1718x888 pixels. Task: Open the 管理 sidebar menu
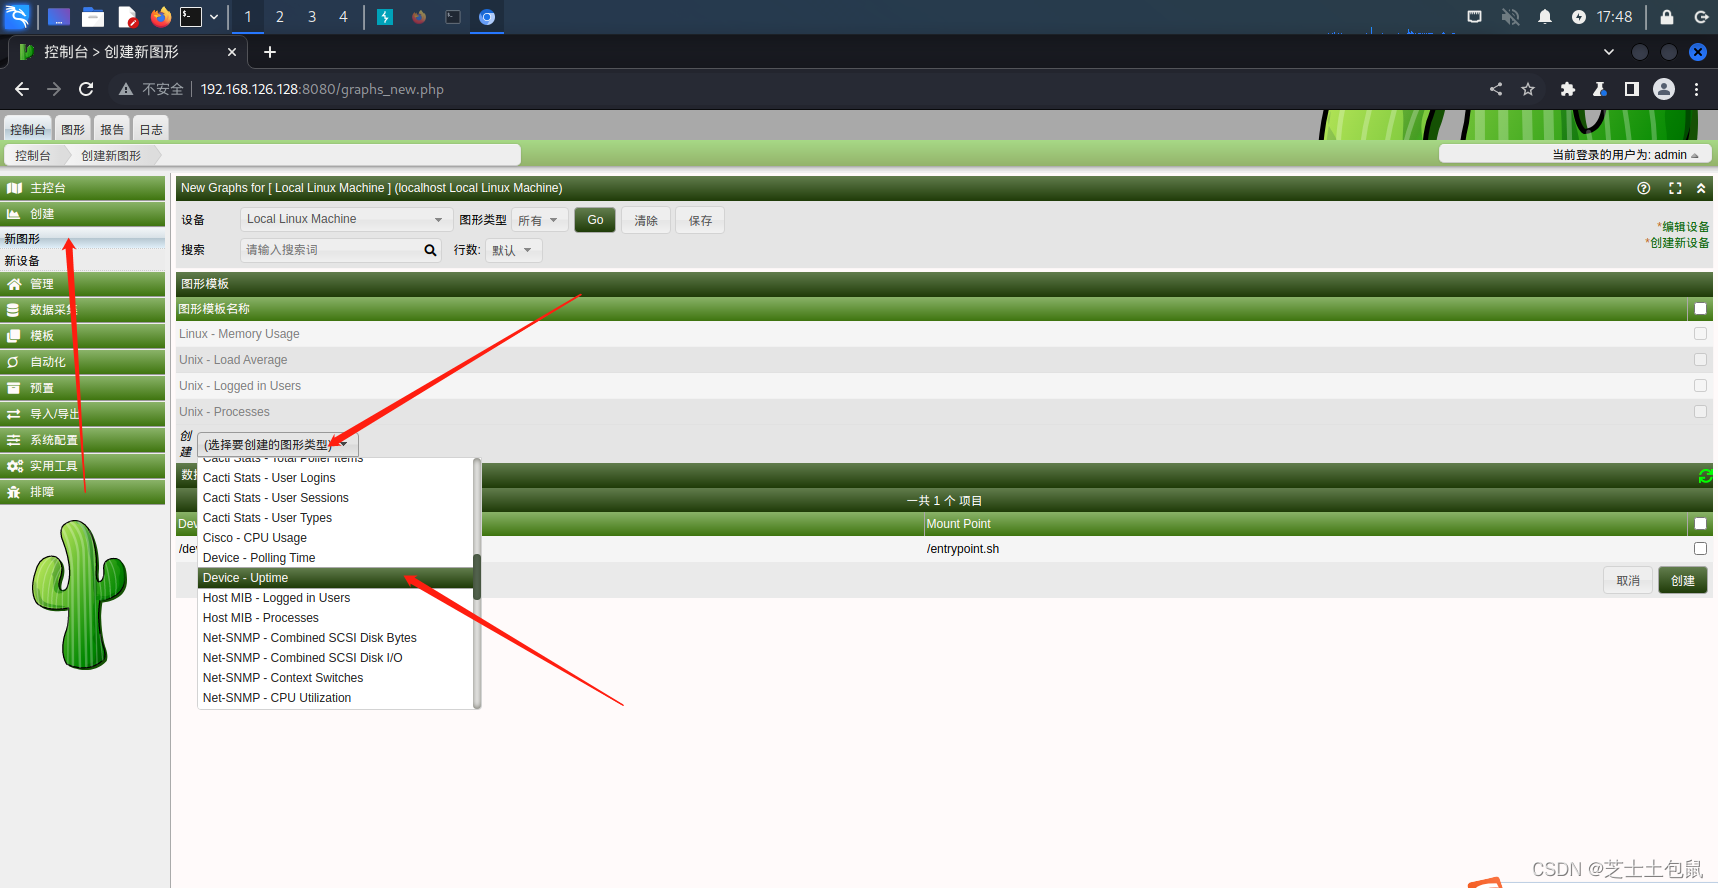83,284
